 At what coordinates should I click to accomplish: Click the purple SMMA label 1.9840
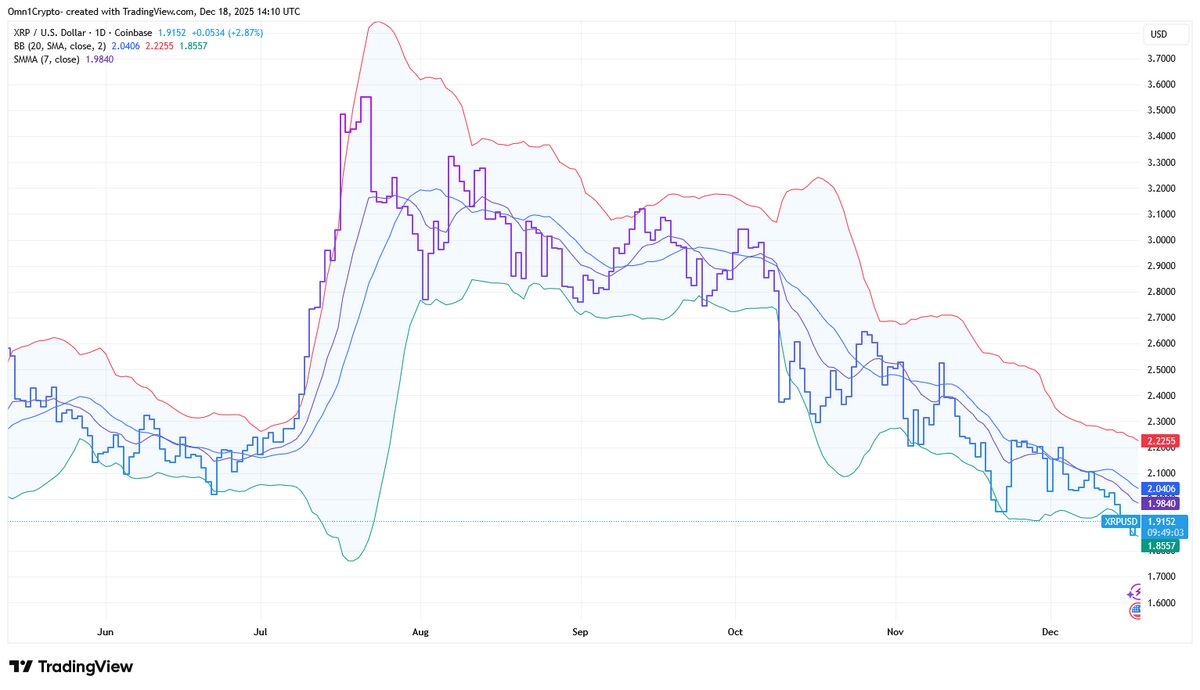point(1160,503)
